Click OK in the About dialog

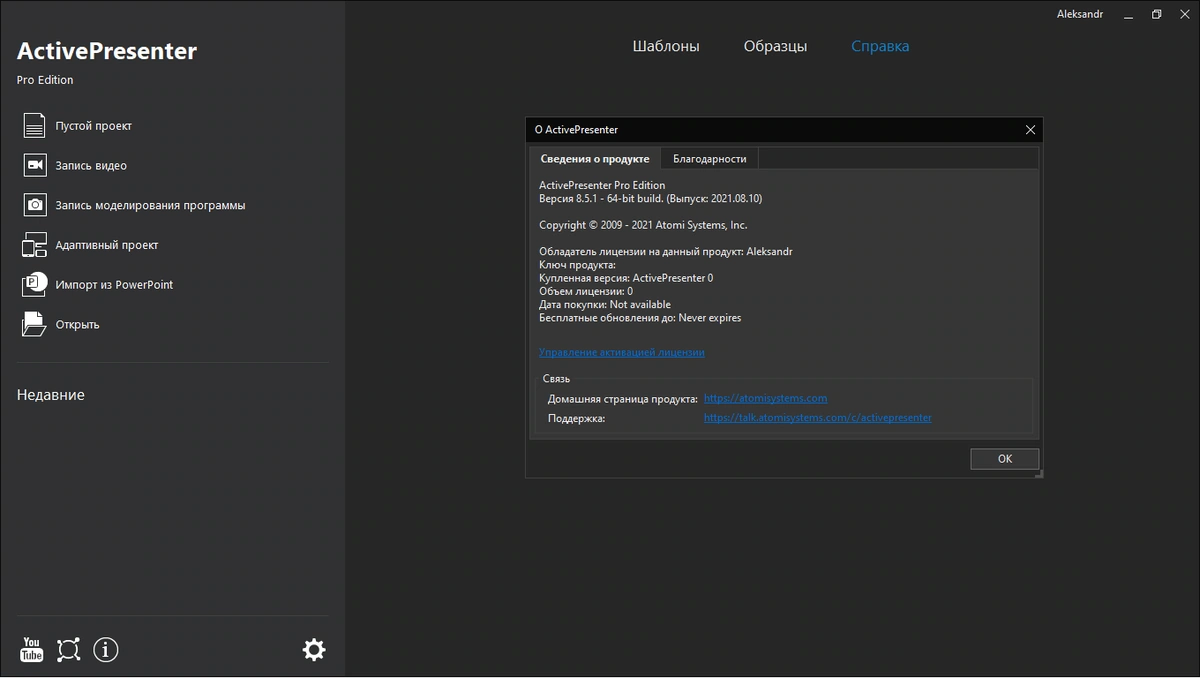pyautogui.click(x=1005, y=459)
